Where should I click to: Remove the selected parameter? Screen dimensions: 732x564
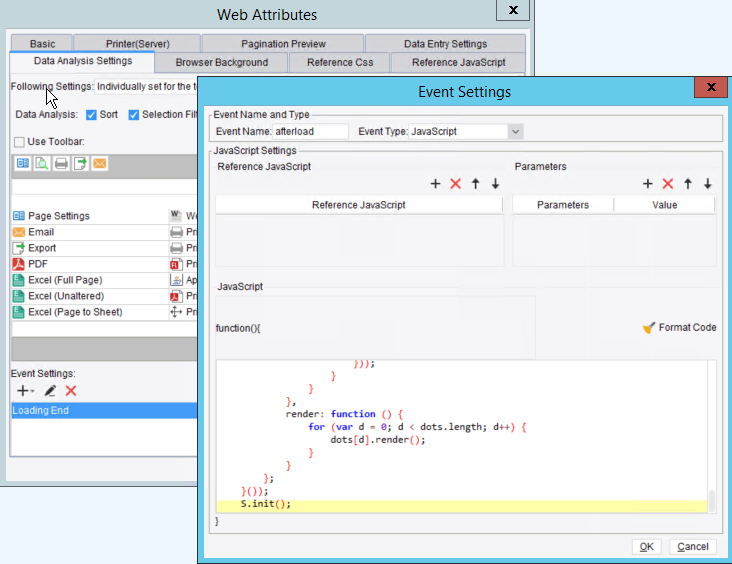[x=668, y=183]
